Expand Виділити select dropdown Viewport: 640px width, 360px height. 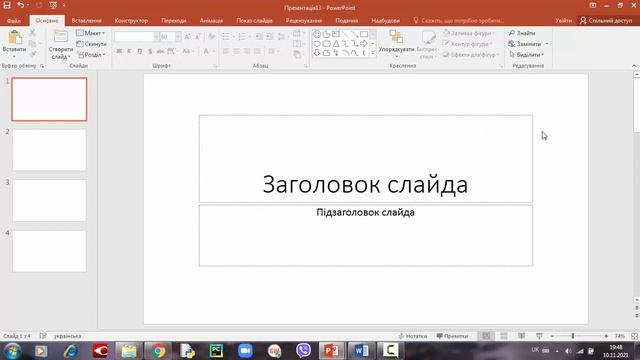pos(526,55)
